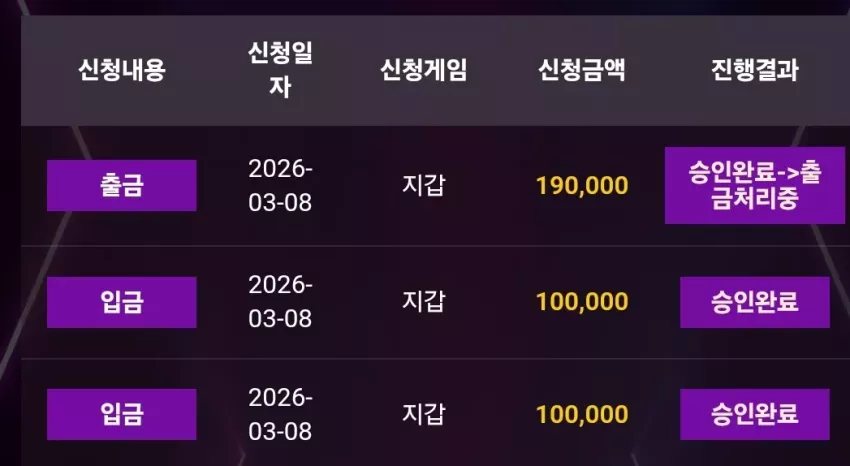Click the 2026-03-08 date in the bottom row
Viewport: 850px width, 466px height.
(x=280, y=415)
